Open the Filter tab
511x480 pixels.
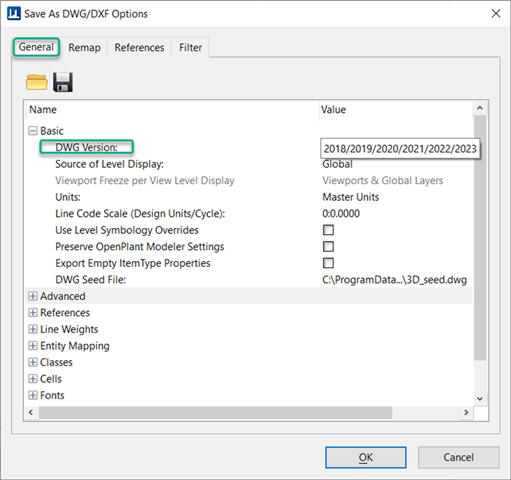click(x=190, y=48)
